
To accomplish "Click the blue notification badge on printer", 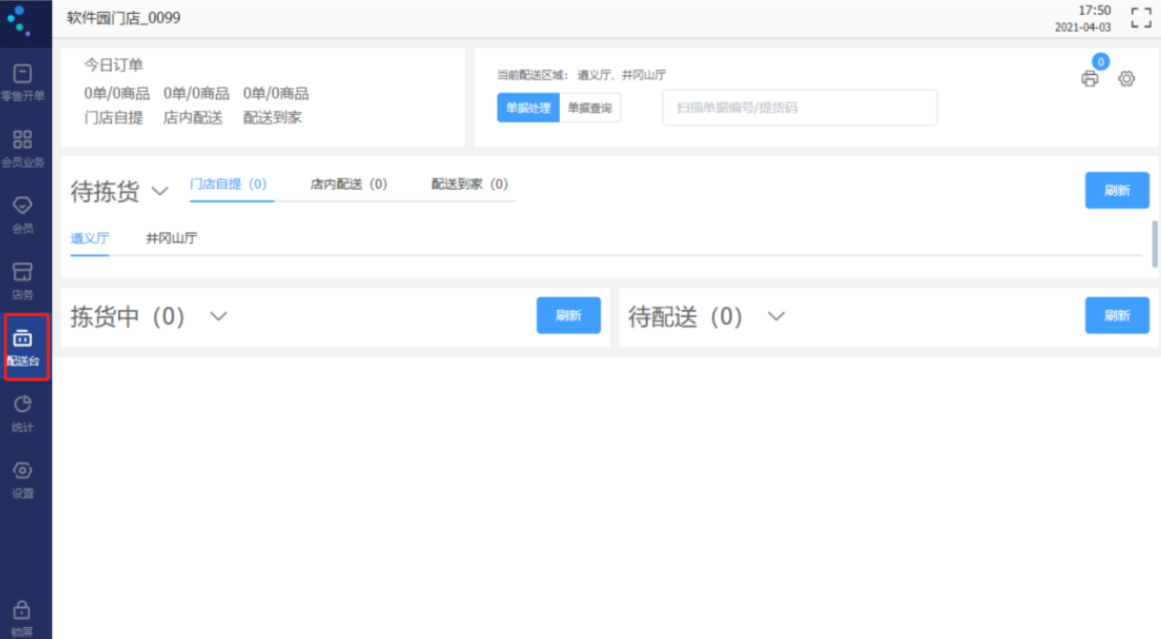I will [x=1101, y=62].
